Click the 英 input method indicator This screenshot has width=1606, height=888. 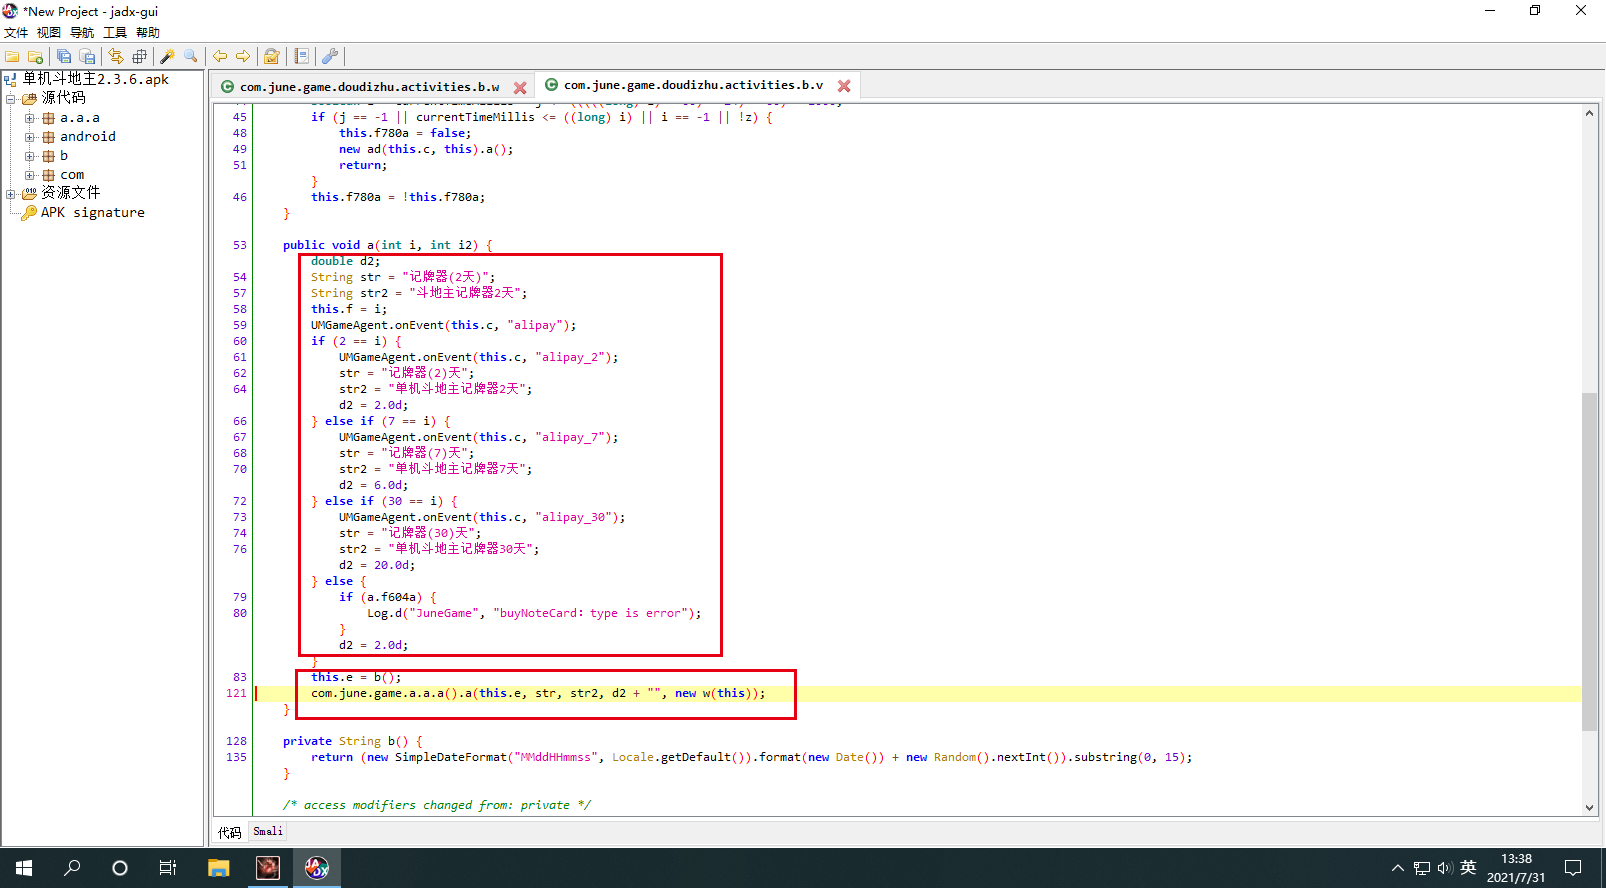(x=1468, y=868)
